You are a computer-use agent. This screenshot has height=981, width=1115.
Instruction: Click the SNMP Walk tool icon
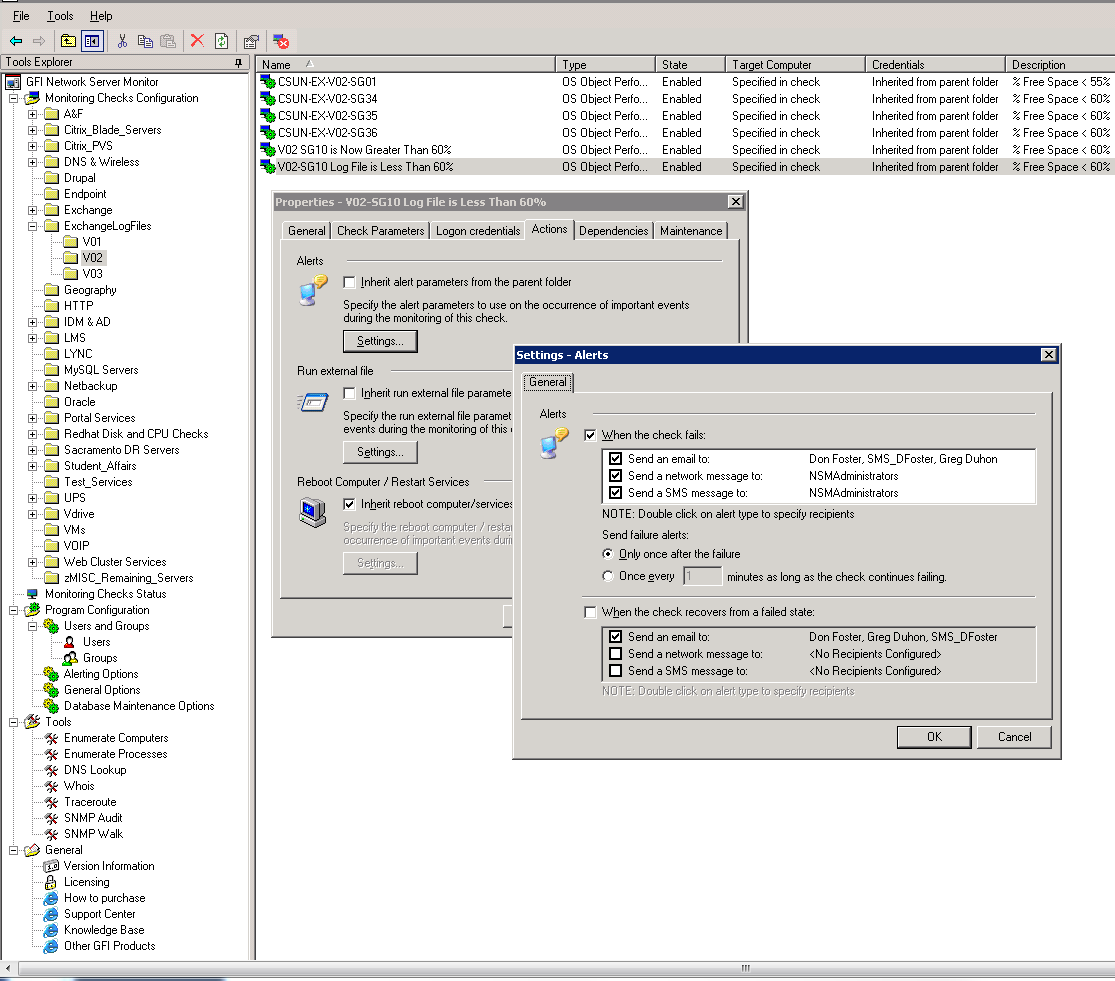coord(51,834)
